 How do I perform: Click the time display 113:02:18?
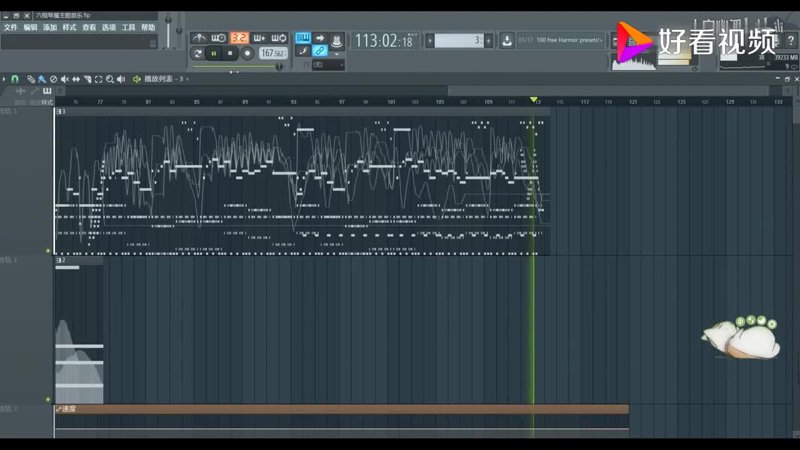pyautogui.click(x=386, y=40)
